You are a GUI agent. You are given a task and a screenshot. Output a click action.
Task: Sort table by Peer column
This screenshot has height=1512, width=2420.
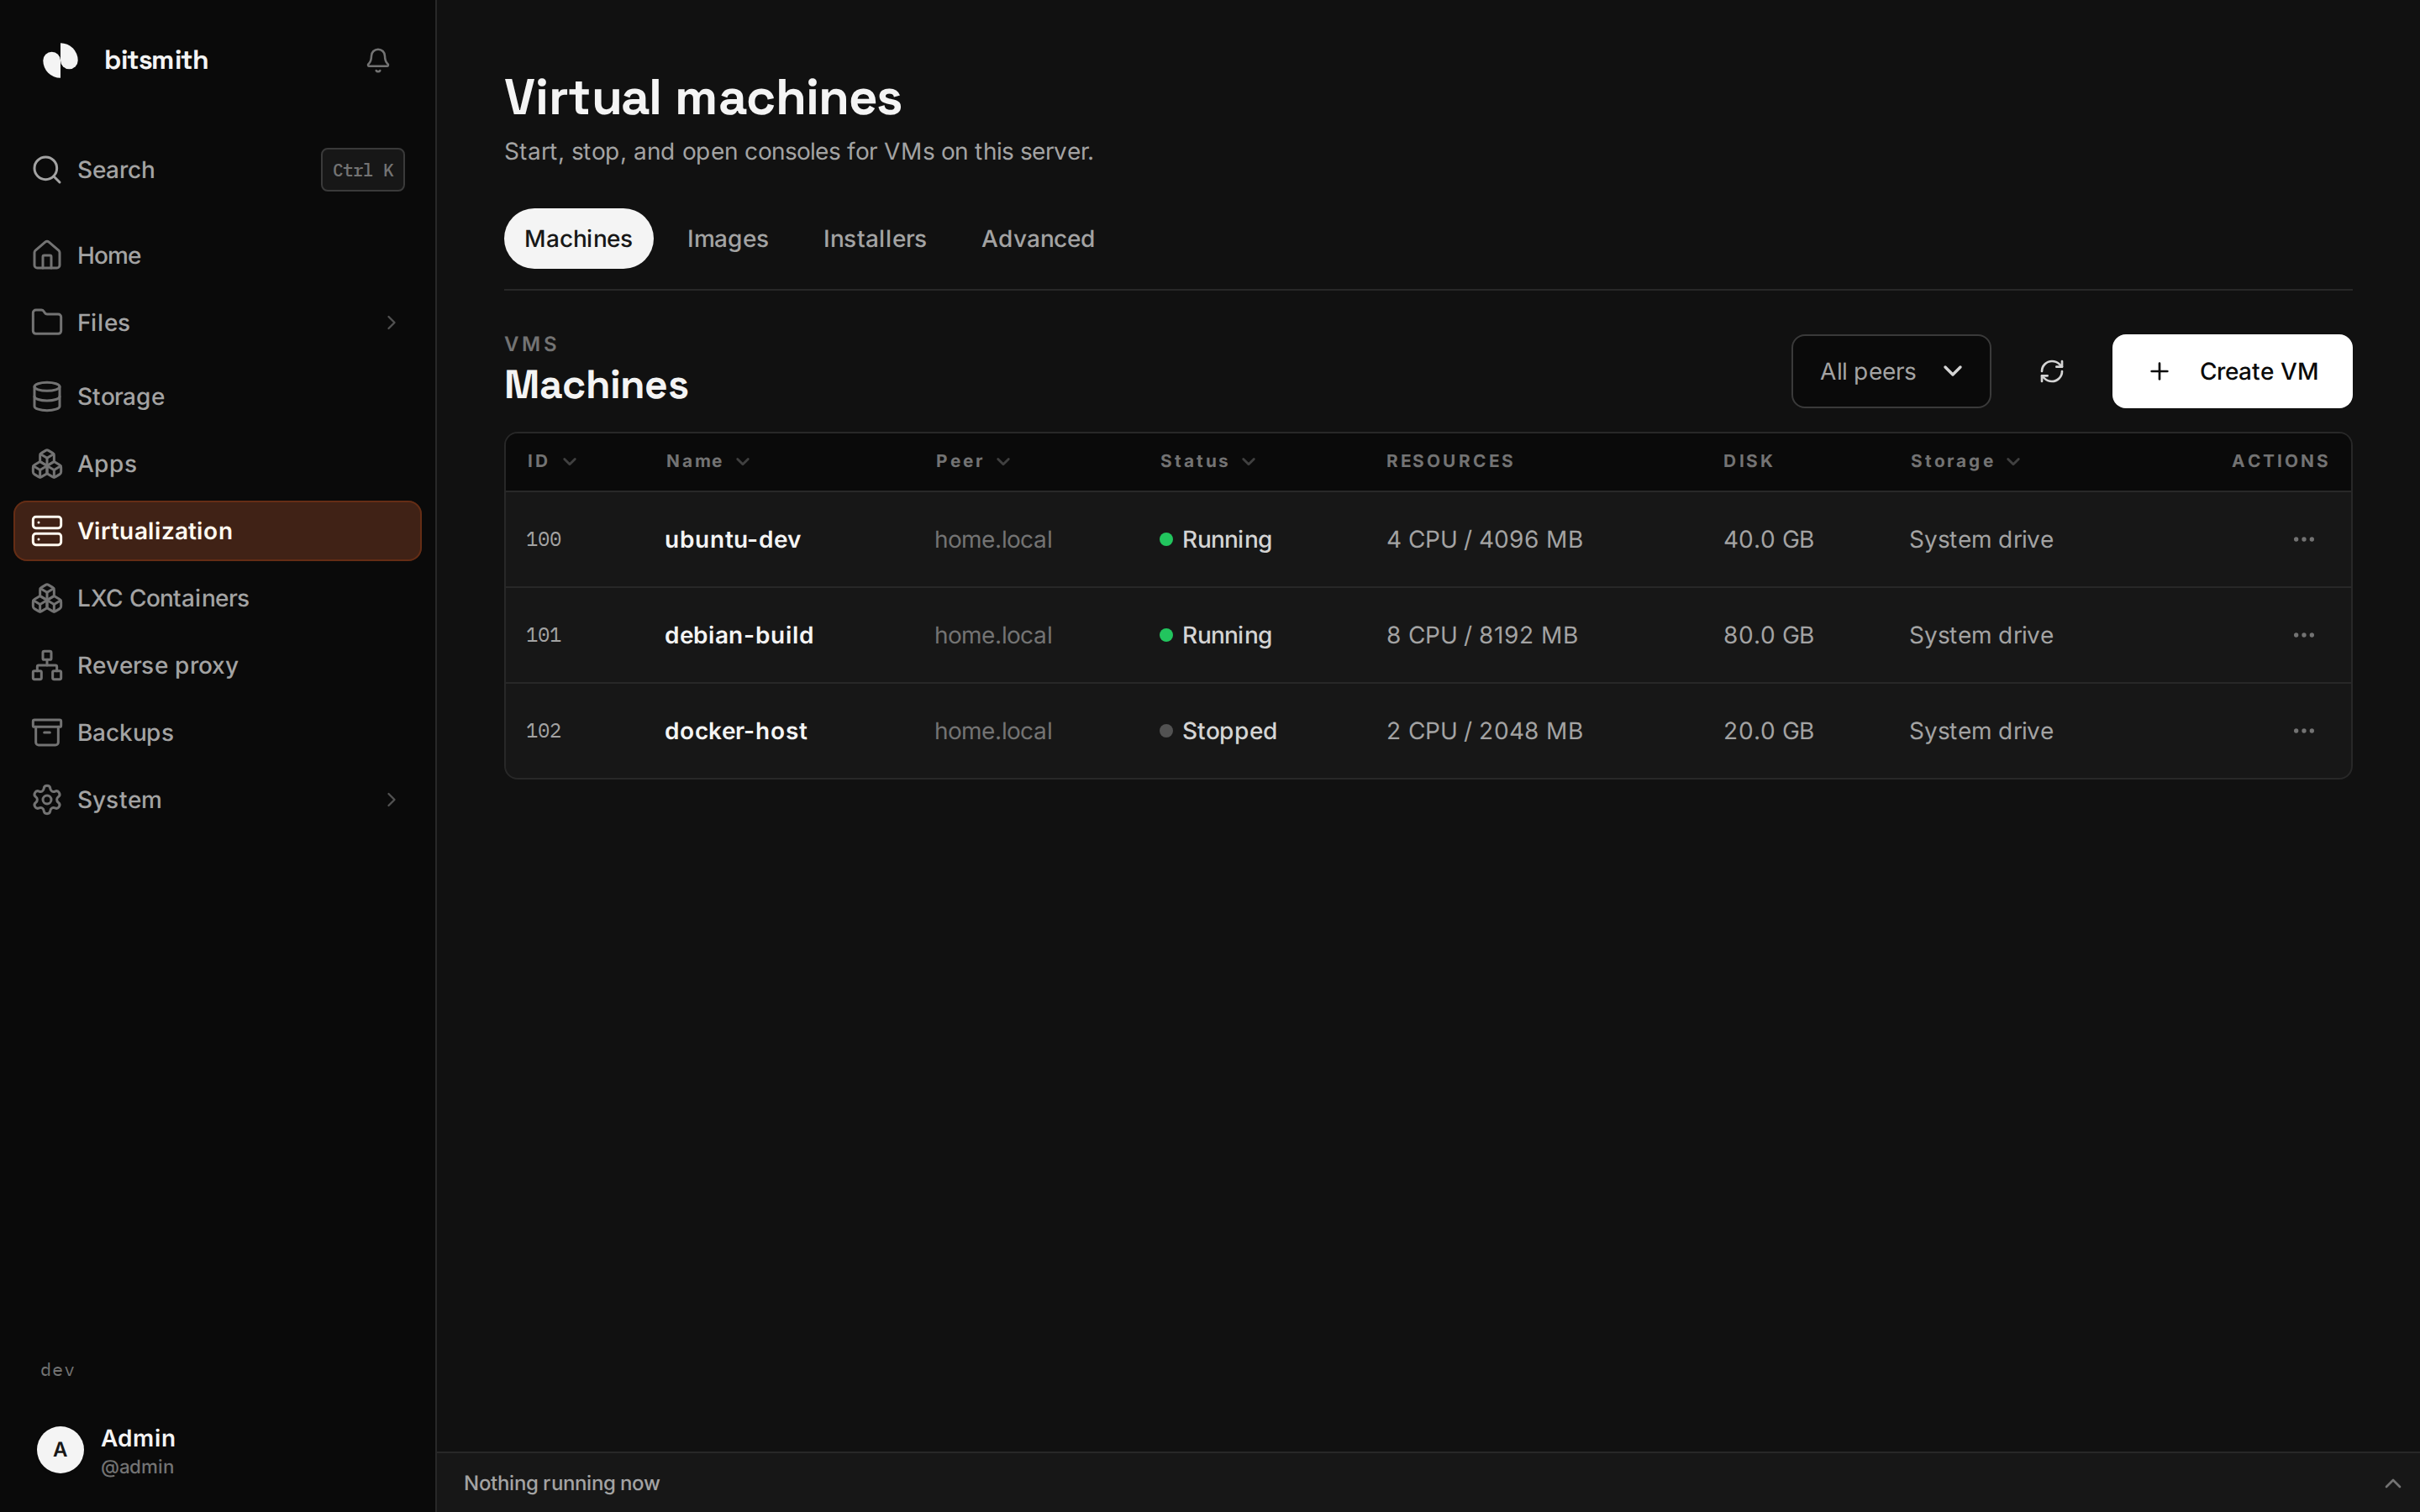[x=973, y=461]
